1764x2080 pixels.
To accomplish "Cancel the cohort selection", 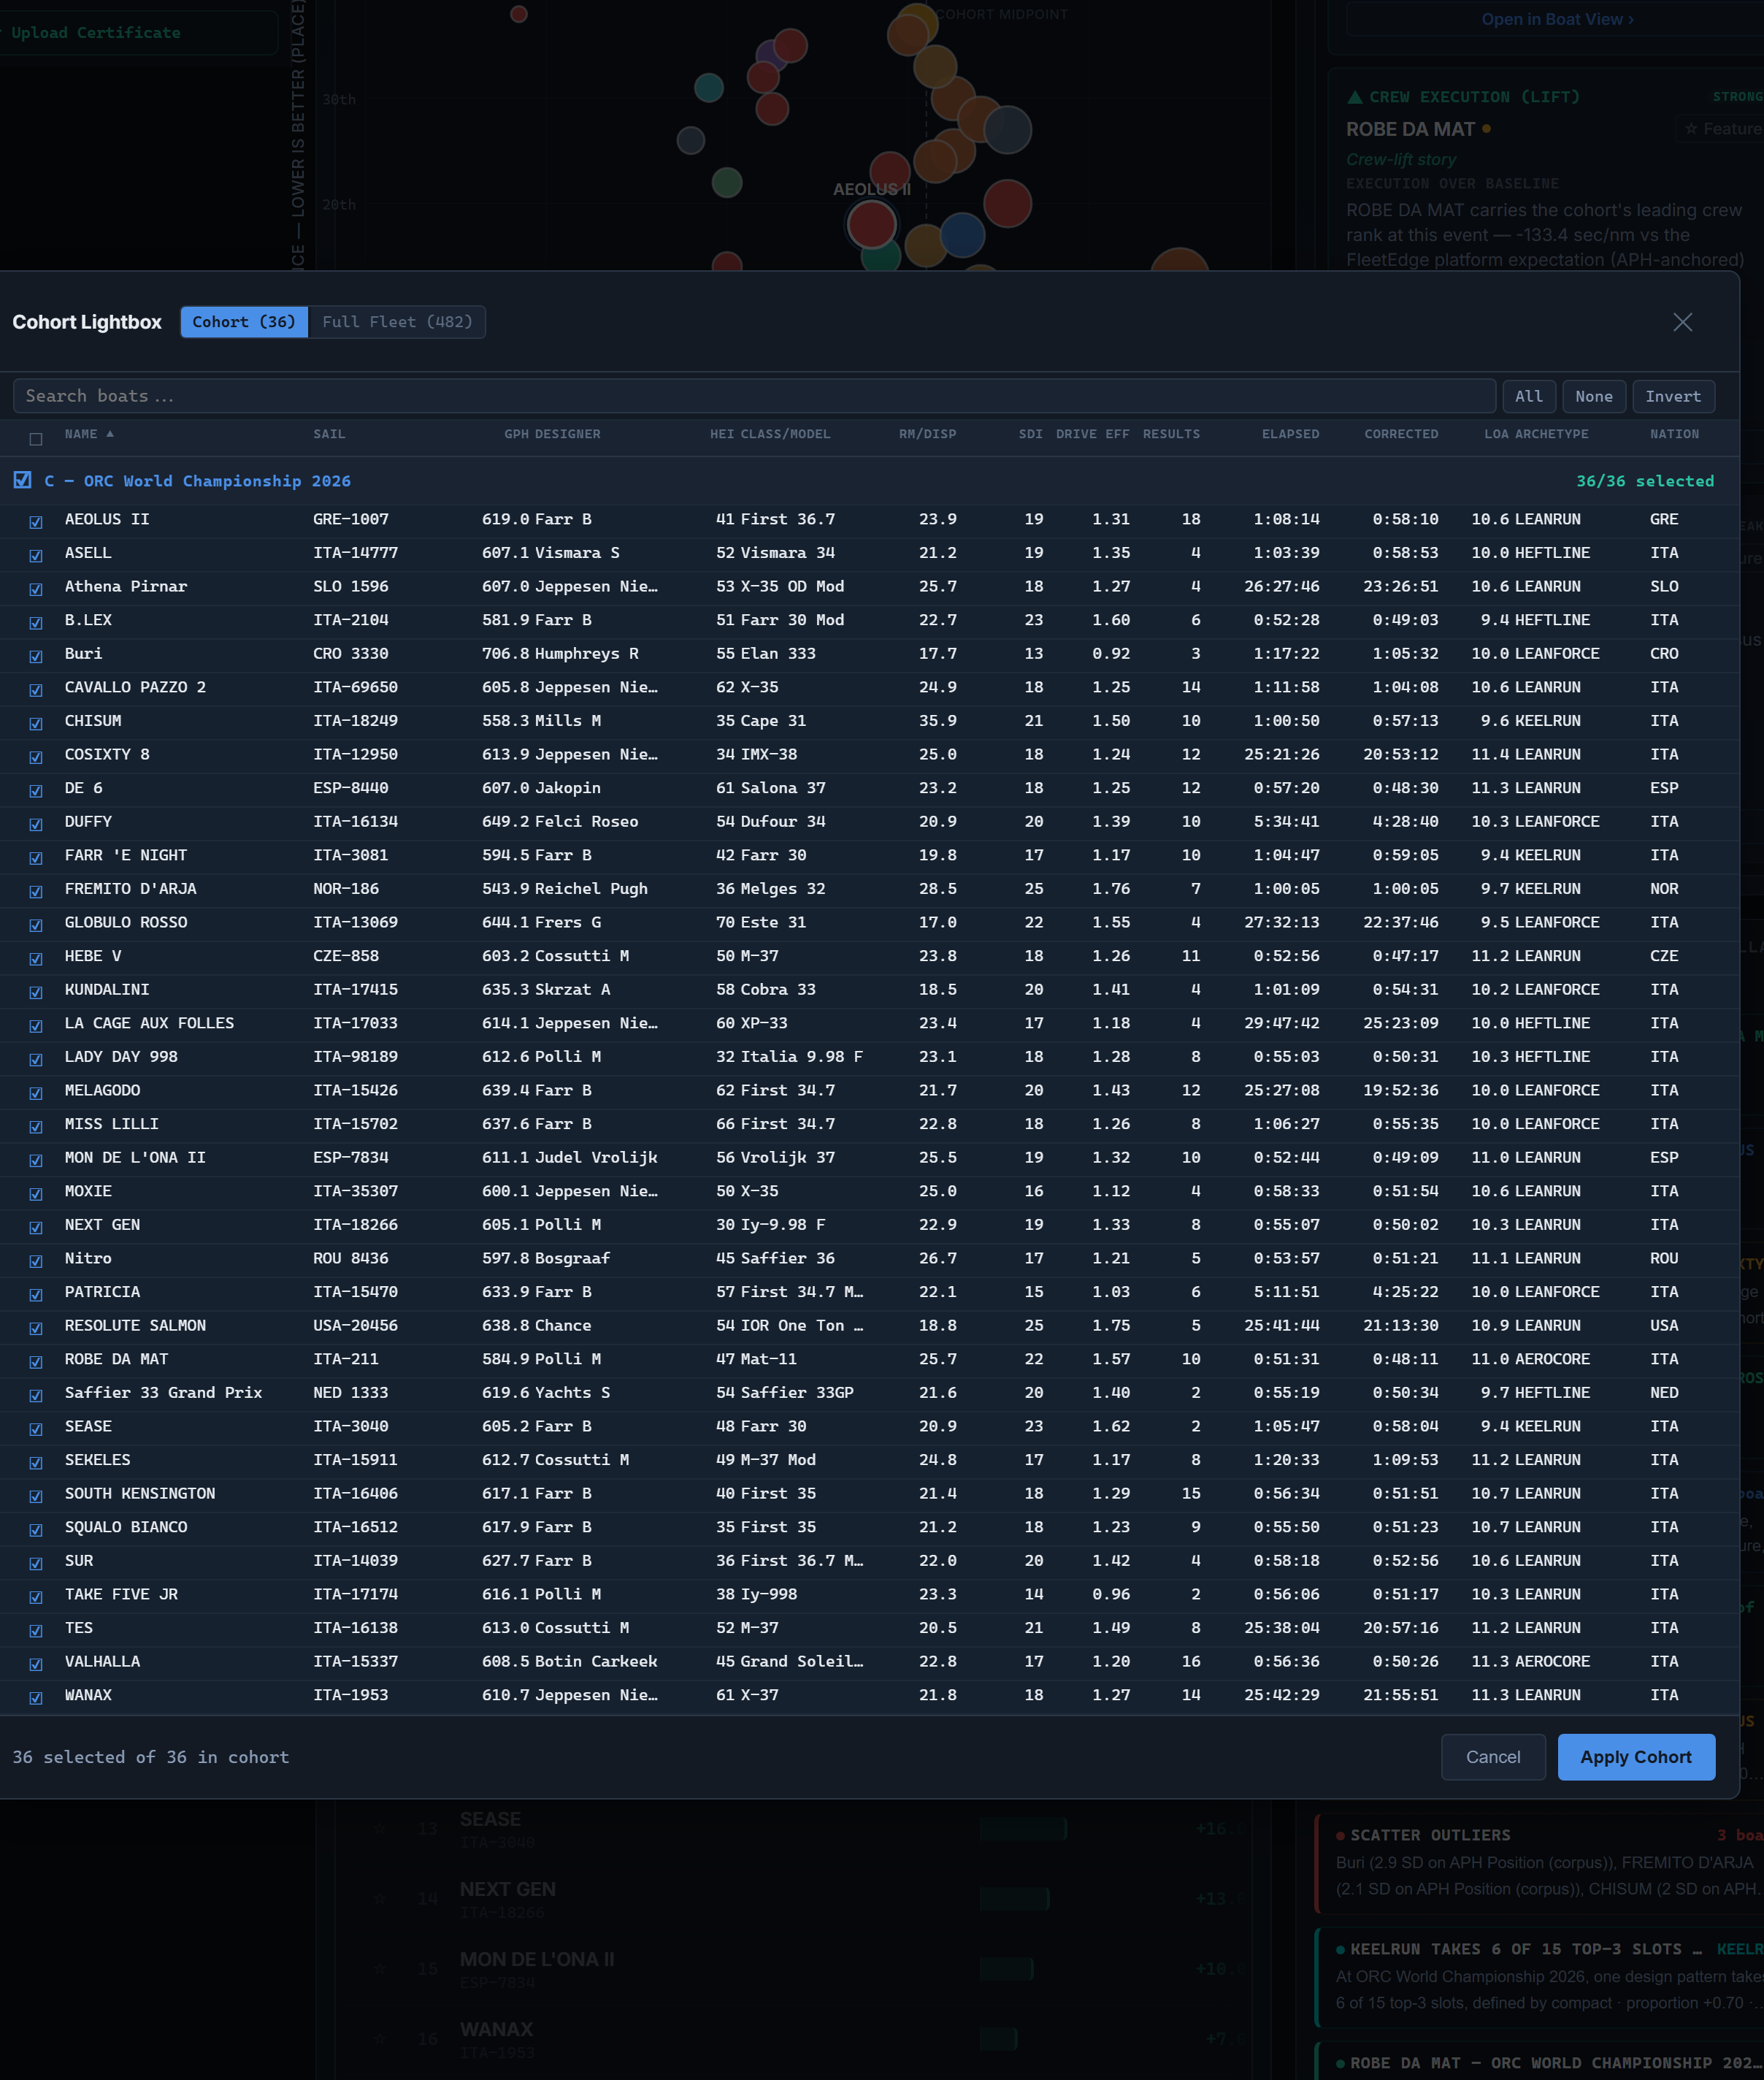I will [x=1492, y=1757].
